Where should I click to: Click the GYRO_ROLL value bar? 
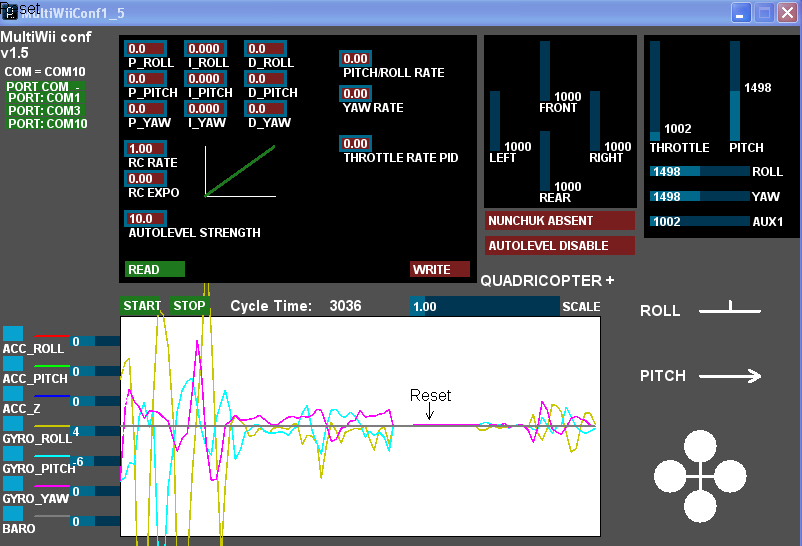point(95,431)
